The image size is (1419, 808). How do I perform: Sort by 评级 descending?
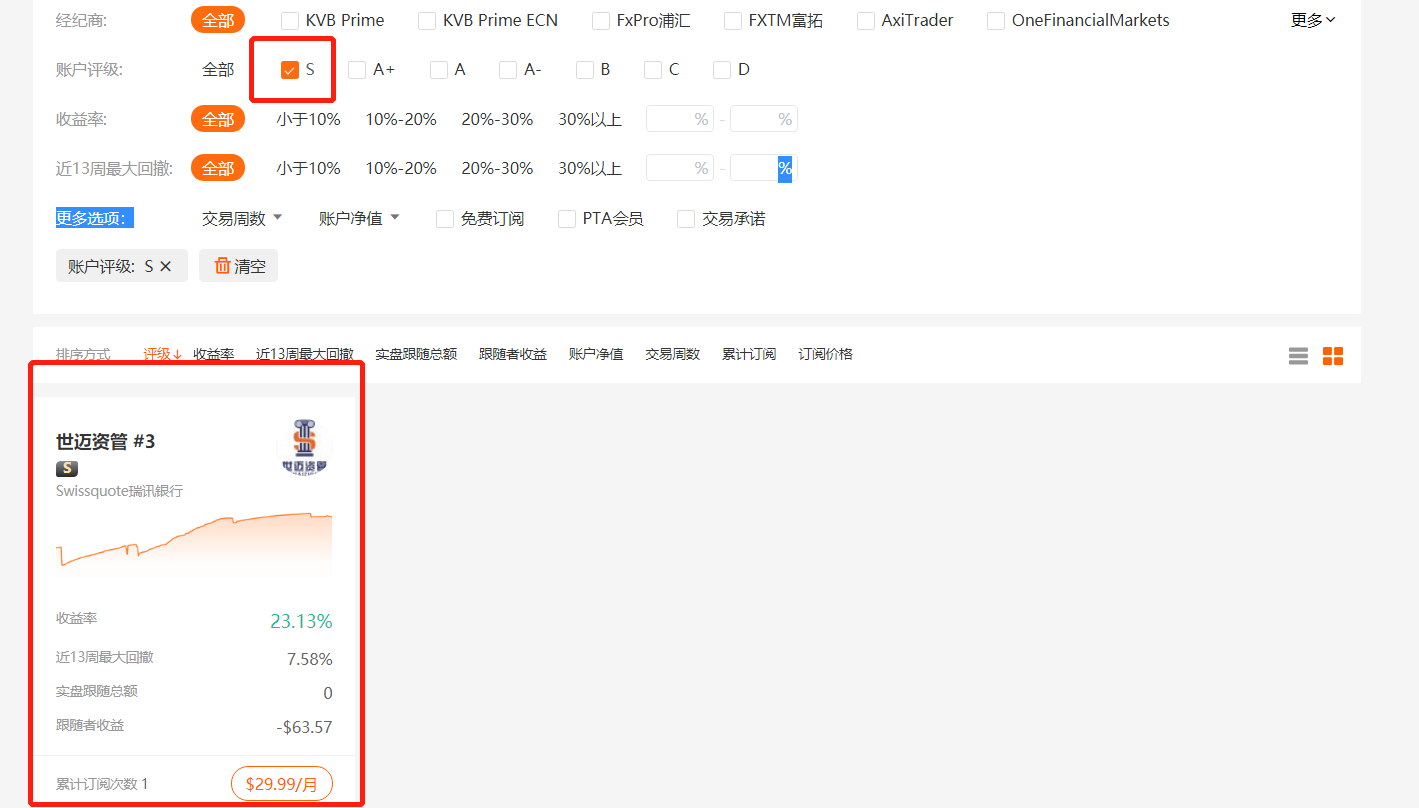click(162, 354)
